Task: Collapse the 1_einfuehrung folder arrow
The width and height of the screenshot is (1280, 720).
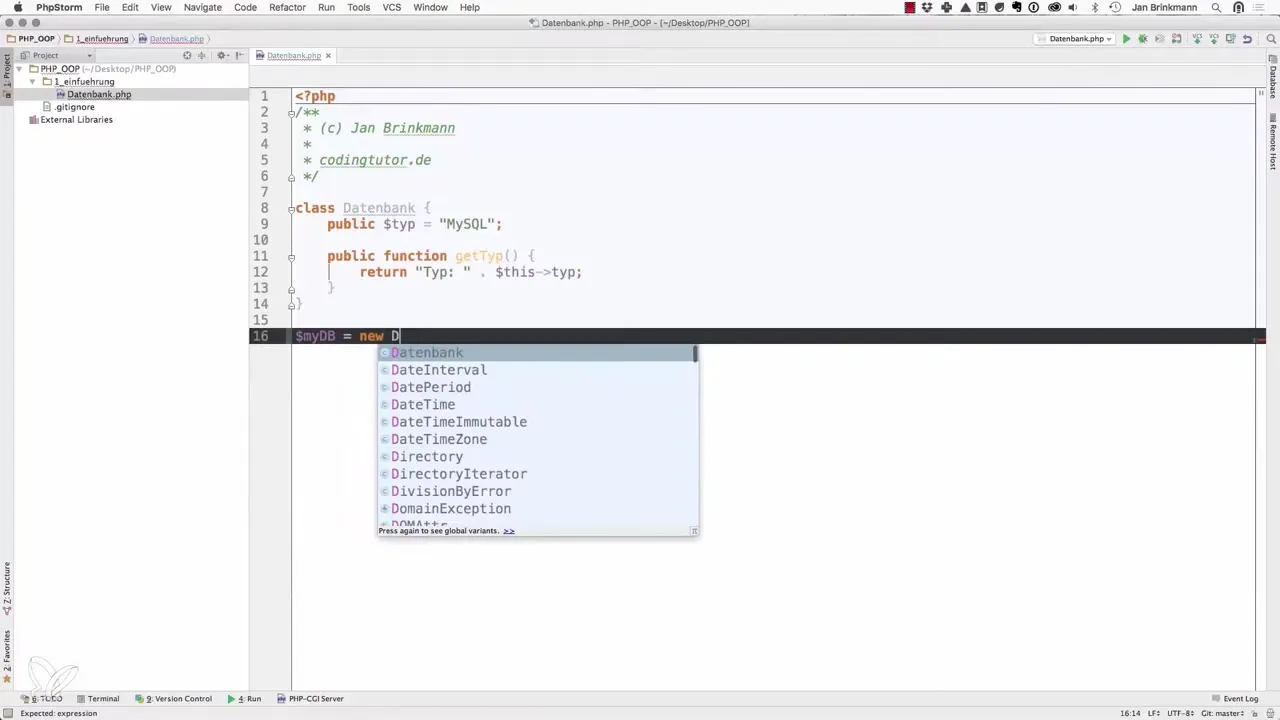Action: 34,82
